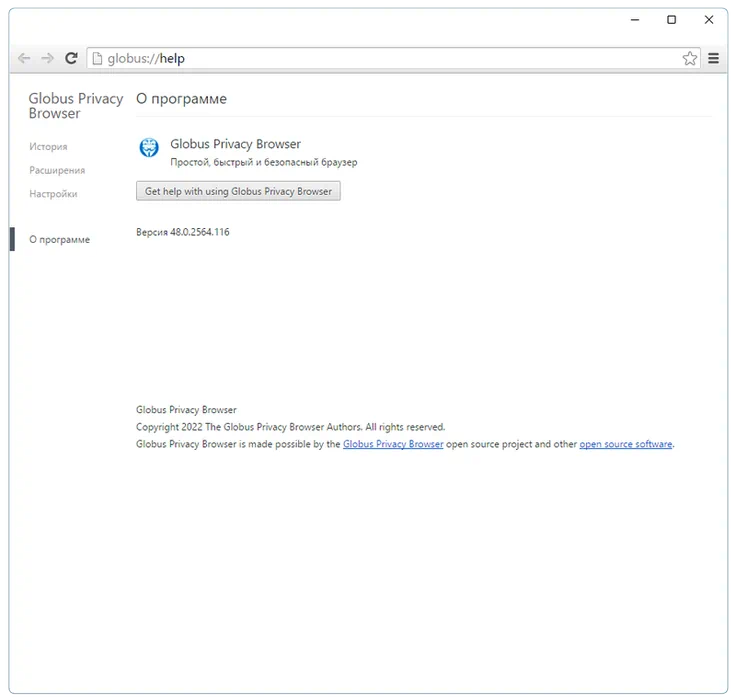Reload the page with the refresh icon
The image size is (736, 700).
pos(71,58)
